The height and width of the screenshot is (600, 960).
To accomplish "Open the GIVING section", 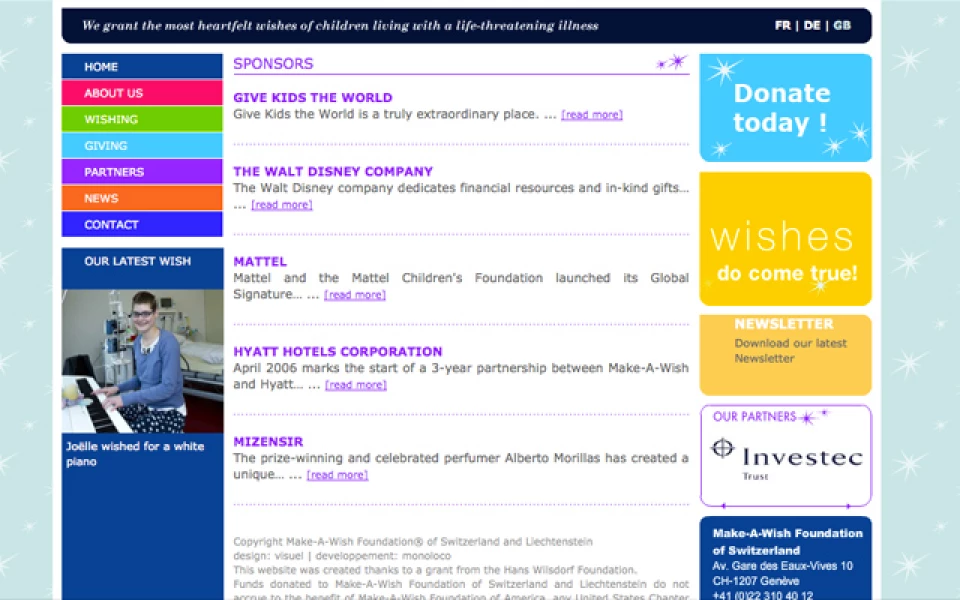I will click(x=142, y=145).
